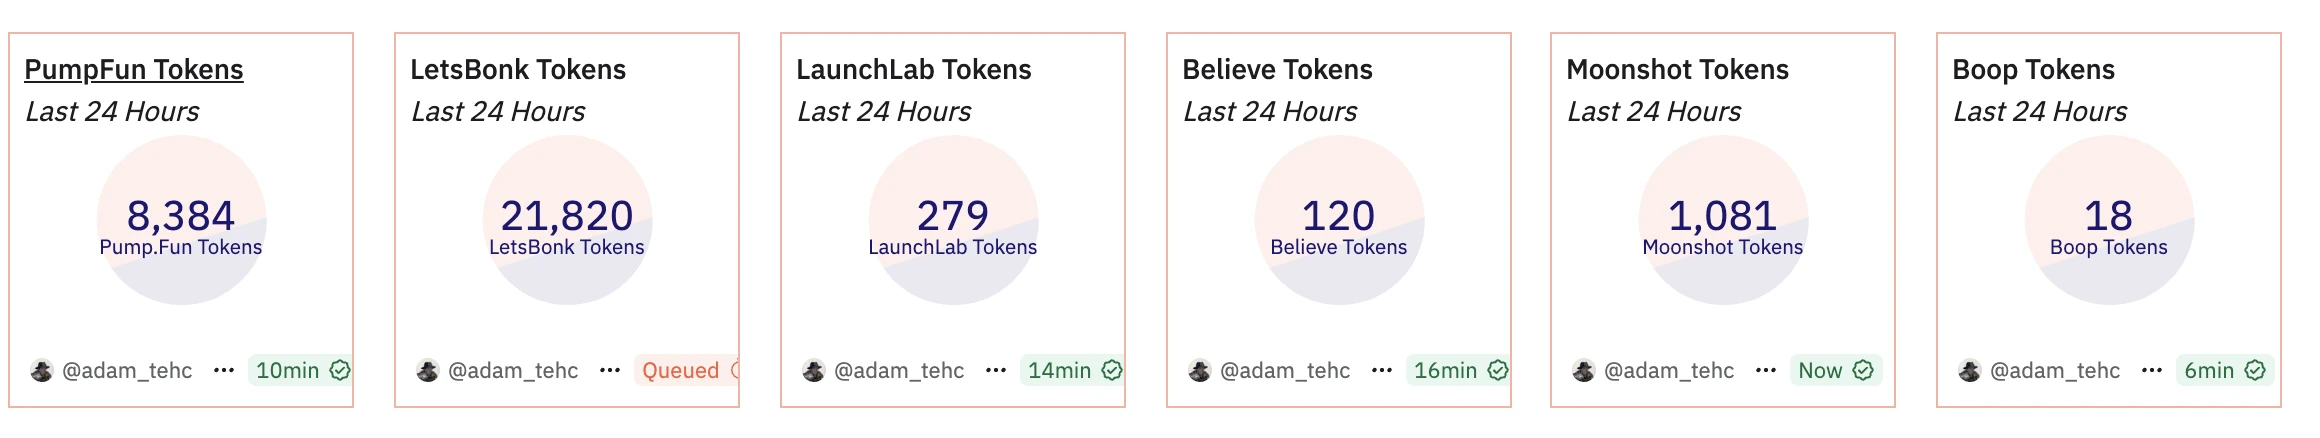Click the checkmark icon beside 16min
The height and width of the screenshot is (438, 2320).
click(x=1497, y=370)
